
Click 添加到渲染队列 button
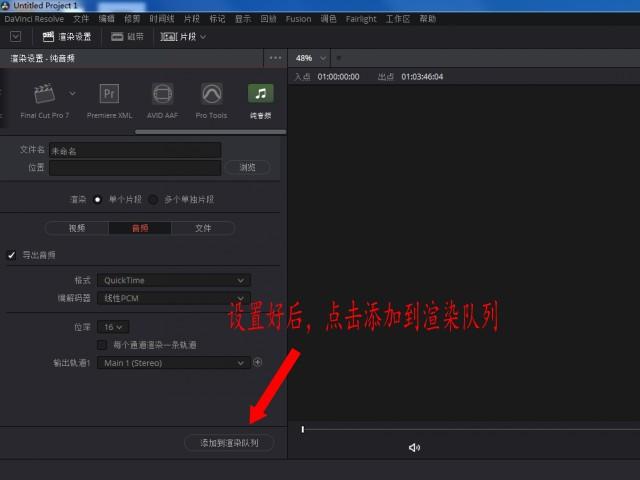[229, 443]
